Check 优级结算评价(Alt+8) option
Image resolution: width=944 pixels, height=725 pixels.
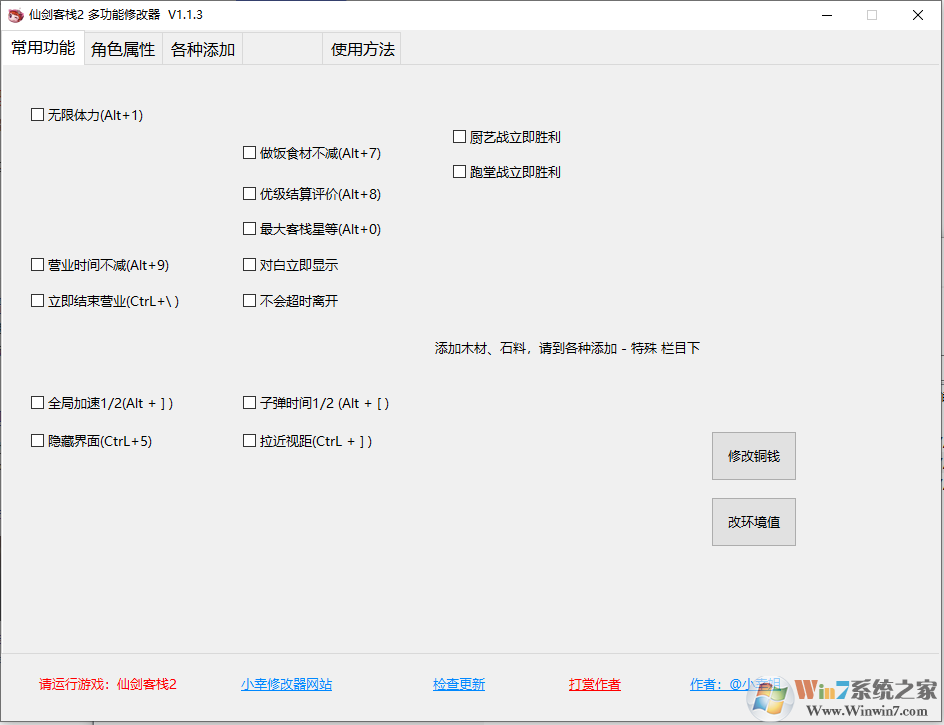249,194
